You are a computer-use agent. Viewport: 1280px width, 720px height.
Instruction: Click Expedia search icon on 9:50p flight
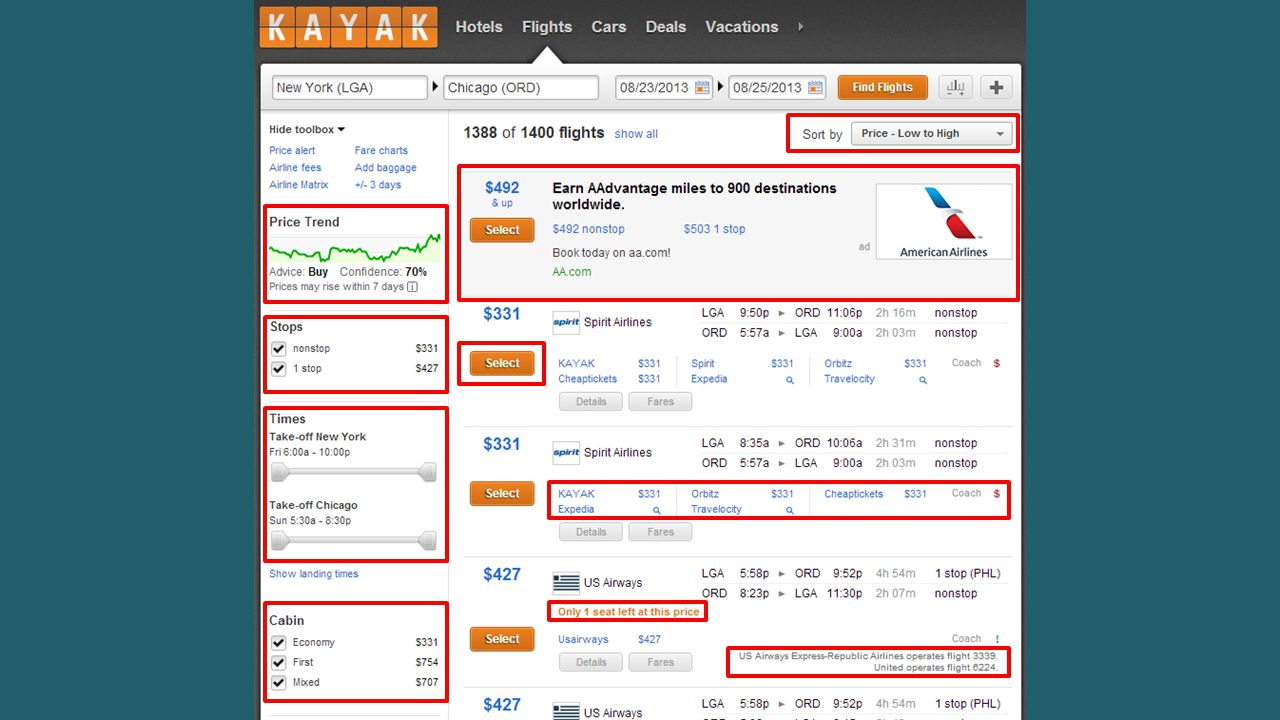click(x=790, y=380)
